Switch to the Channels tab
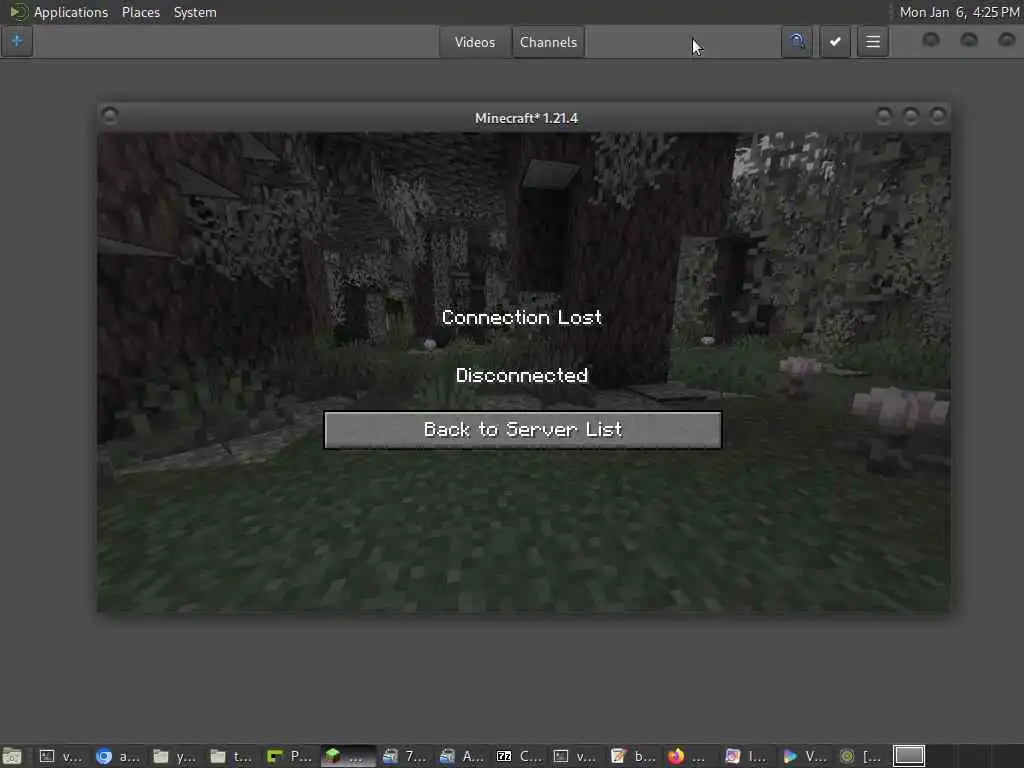The height and width of the screenshot is (768, 1024). click(549, 42)
